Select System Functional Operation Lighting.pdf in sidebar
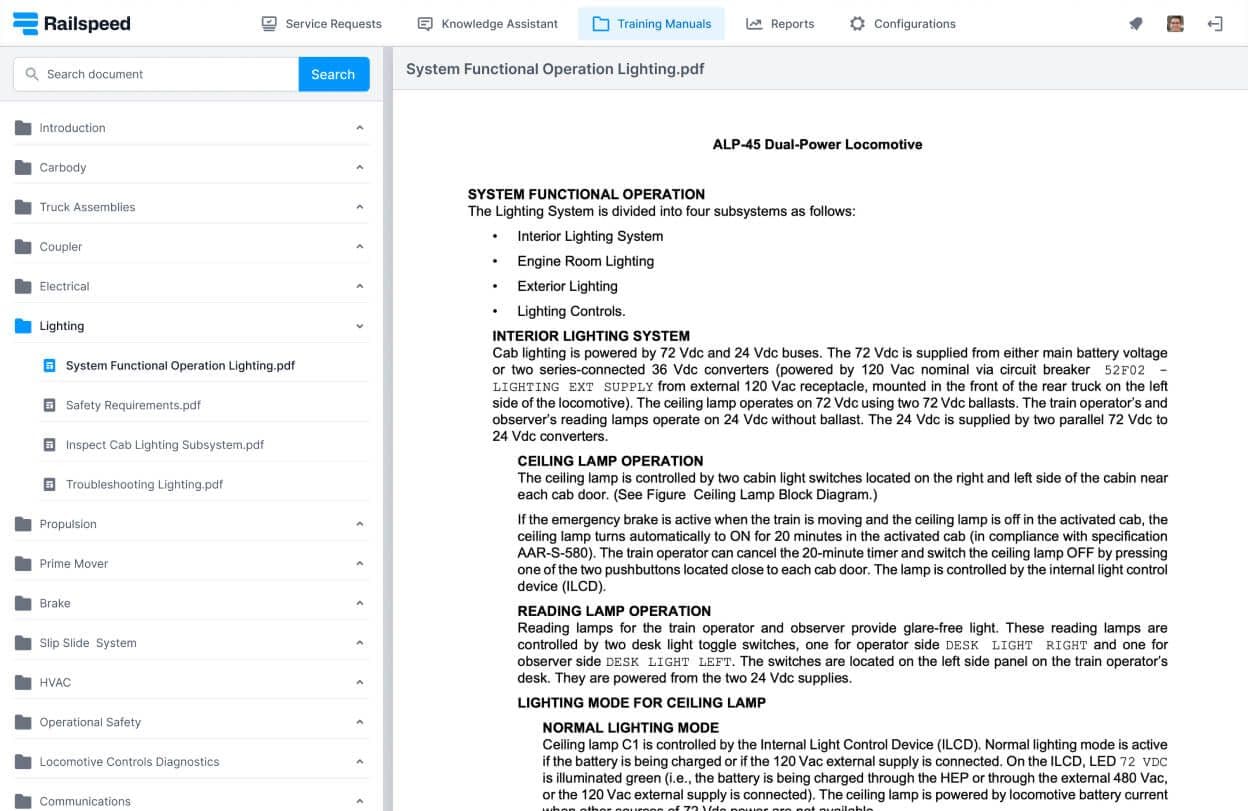Viewport: 1248px width, 811px height. [180, 366]
